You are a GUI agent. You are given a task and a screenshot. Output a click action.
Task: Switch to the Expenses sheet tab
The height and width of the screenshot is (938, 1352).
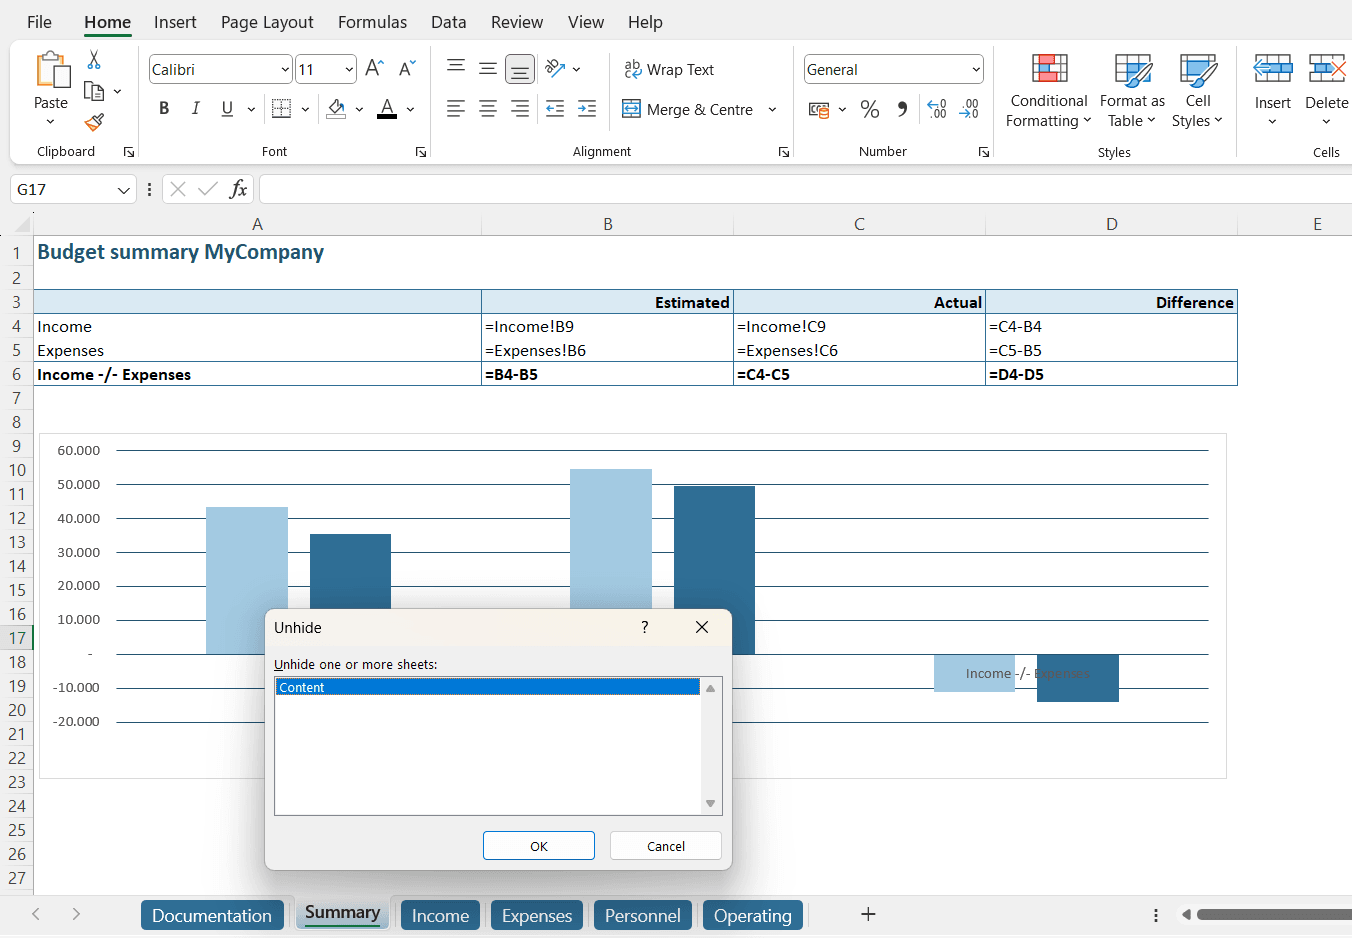click(x=537, y=915)
